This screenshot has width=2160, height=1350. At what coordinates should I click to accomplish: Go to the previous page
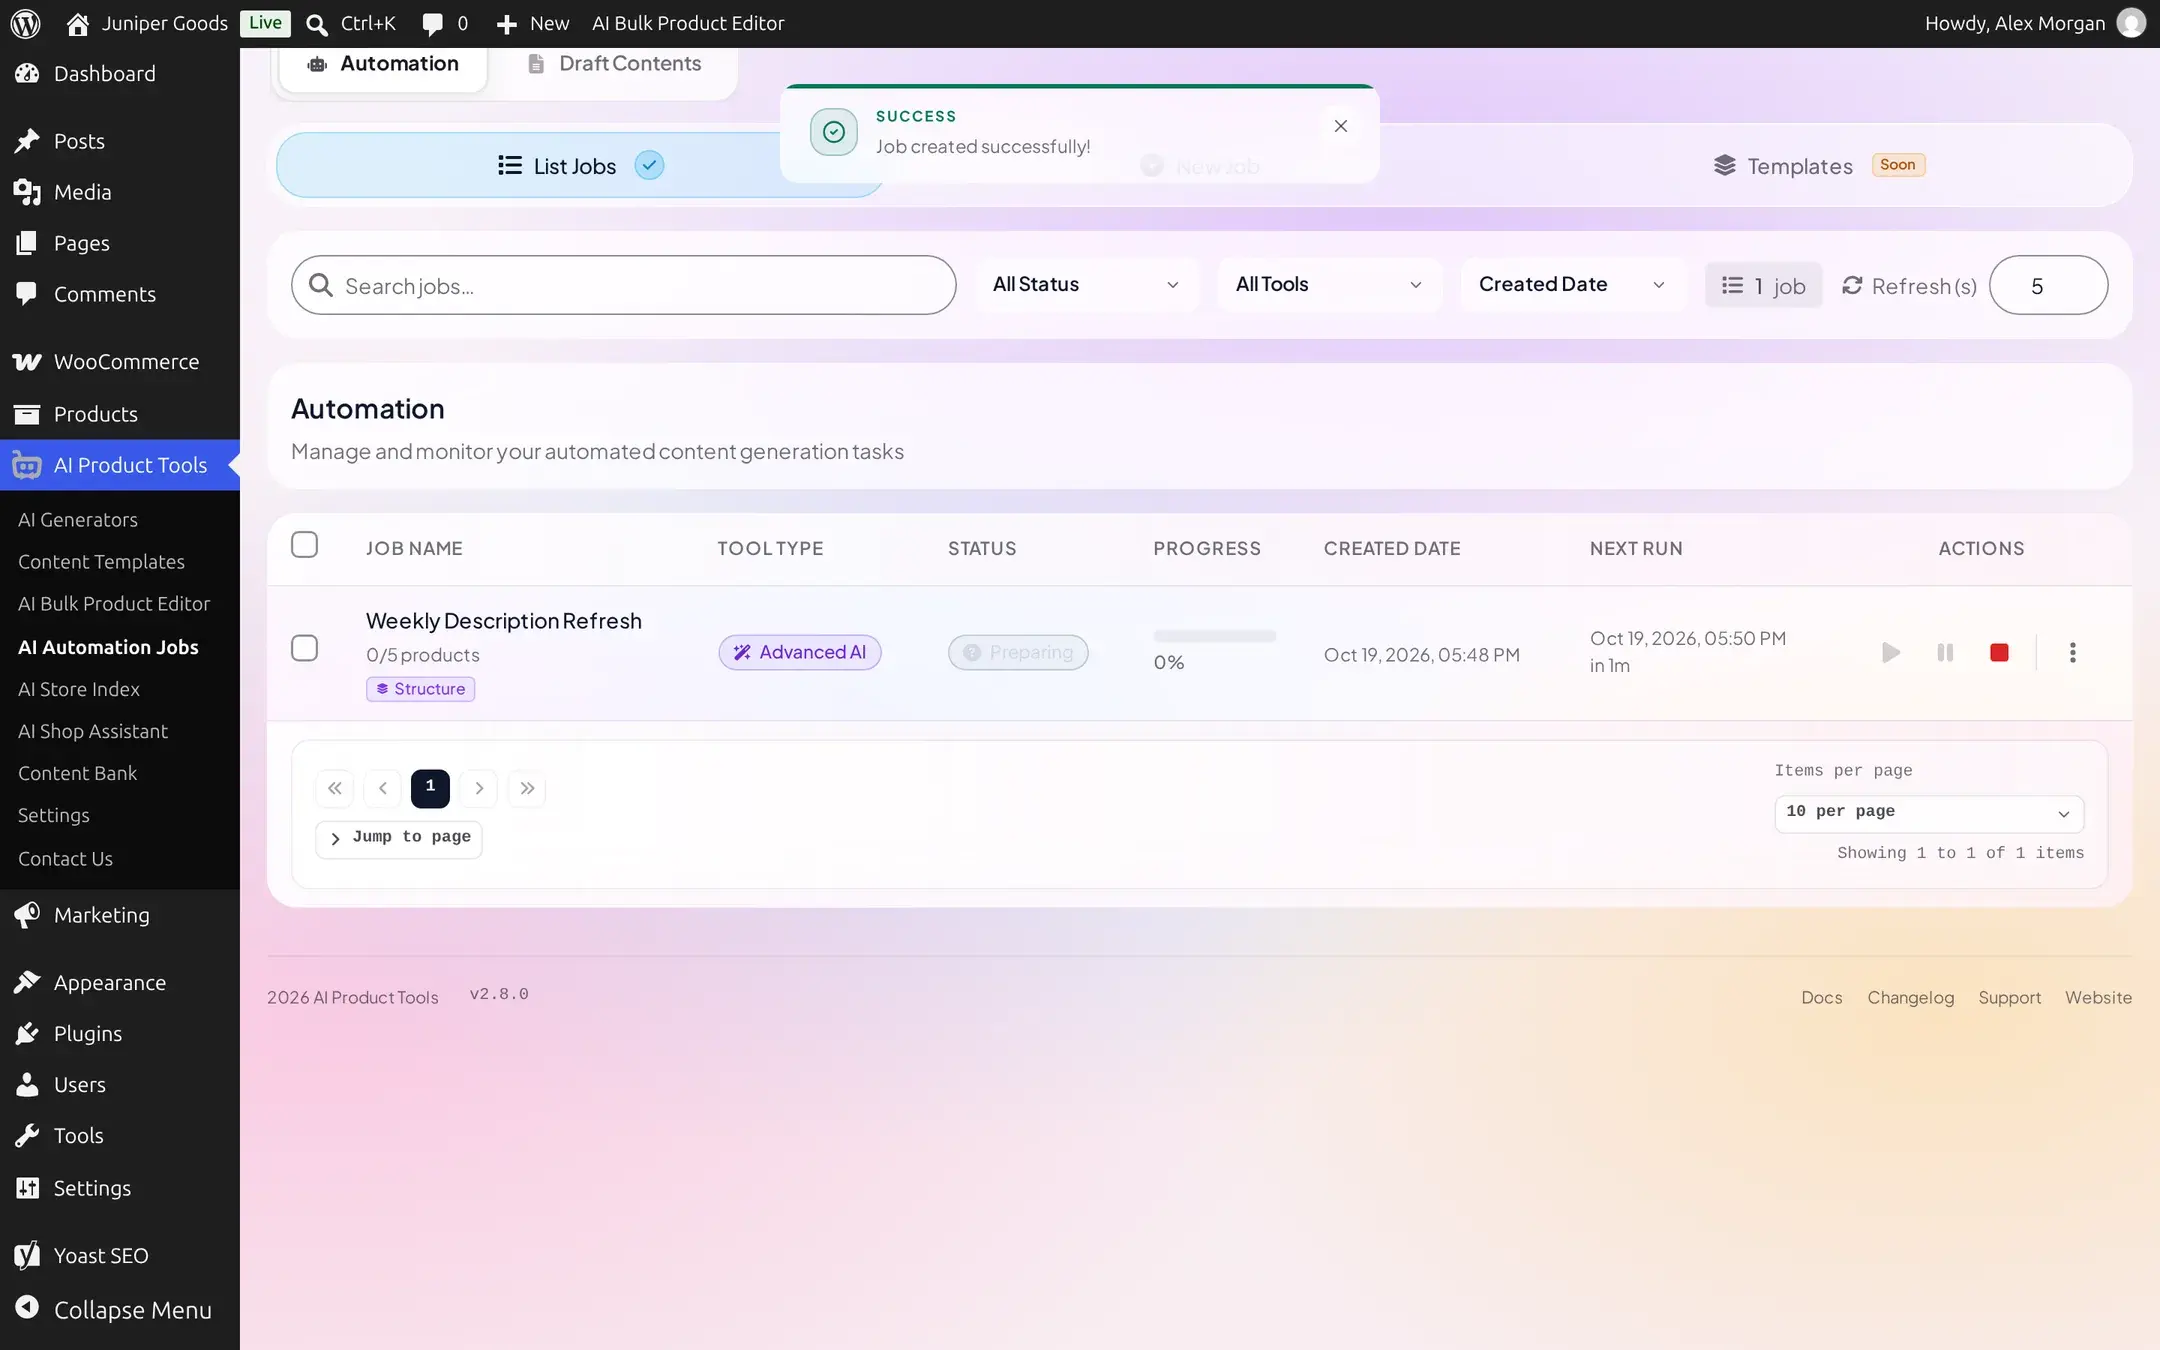pyautogui.click(x=382, y=788)
